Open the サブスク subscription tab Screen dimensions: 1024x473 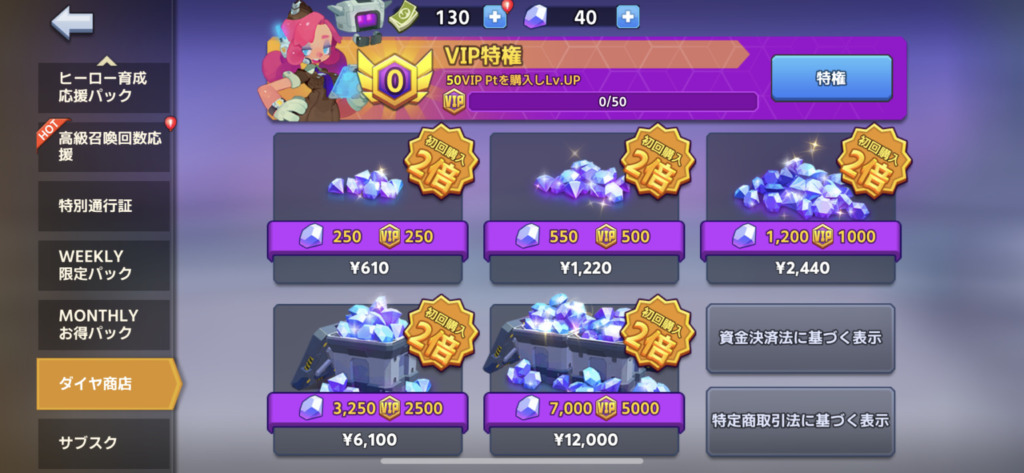(104, 443)
